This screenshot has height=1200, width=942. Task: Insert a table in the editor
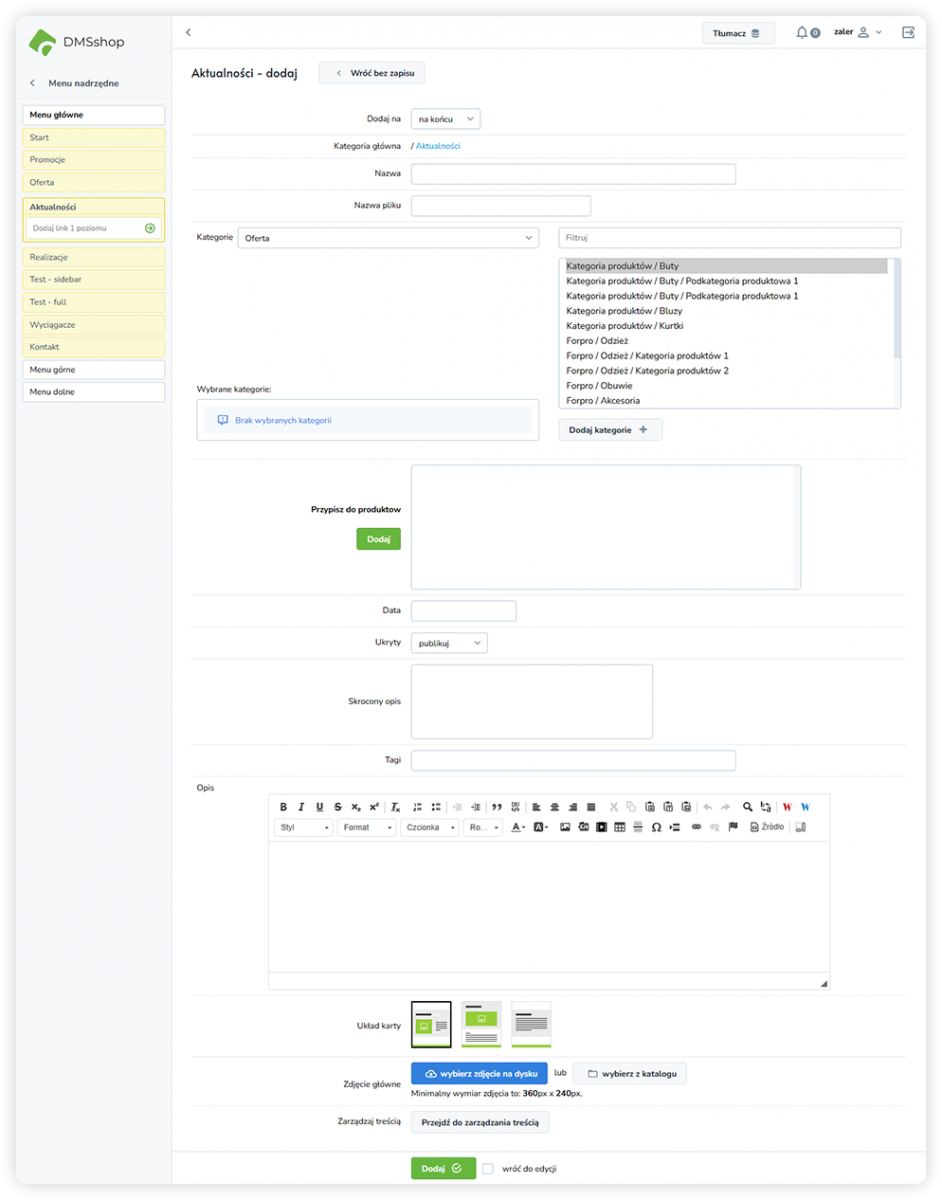click(x=620, y=828)
